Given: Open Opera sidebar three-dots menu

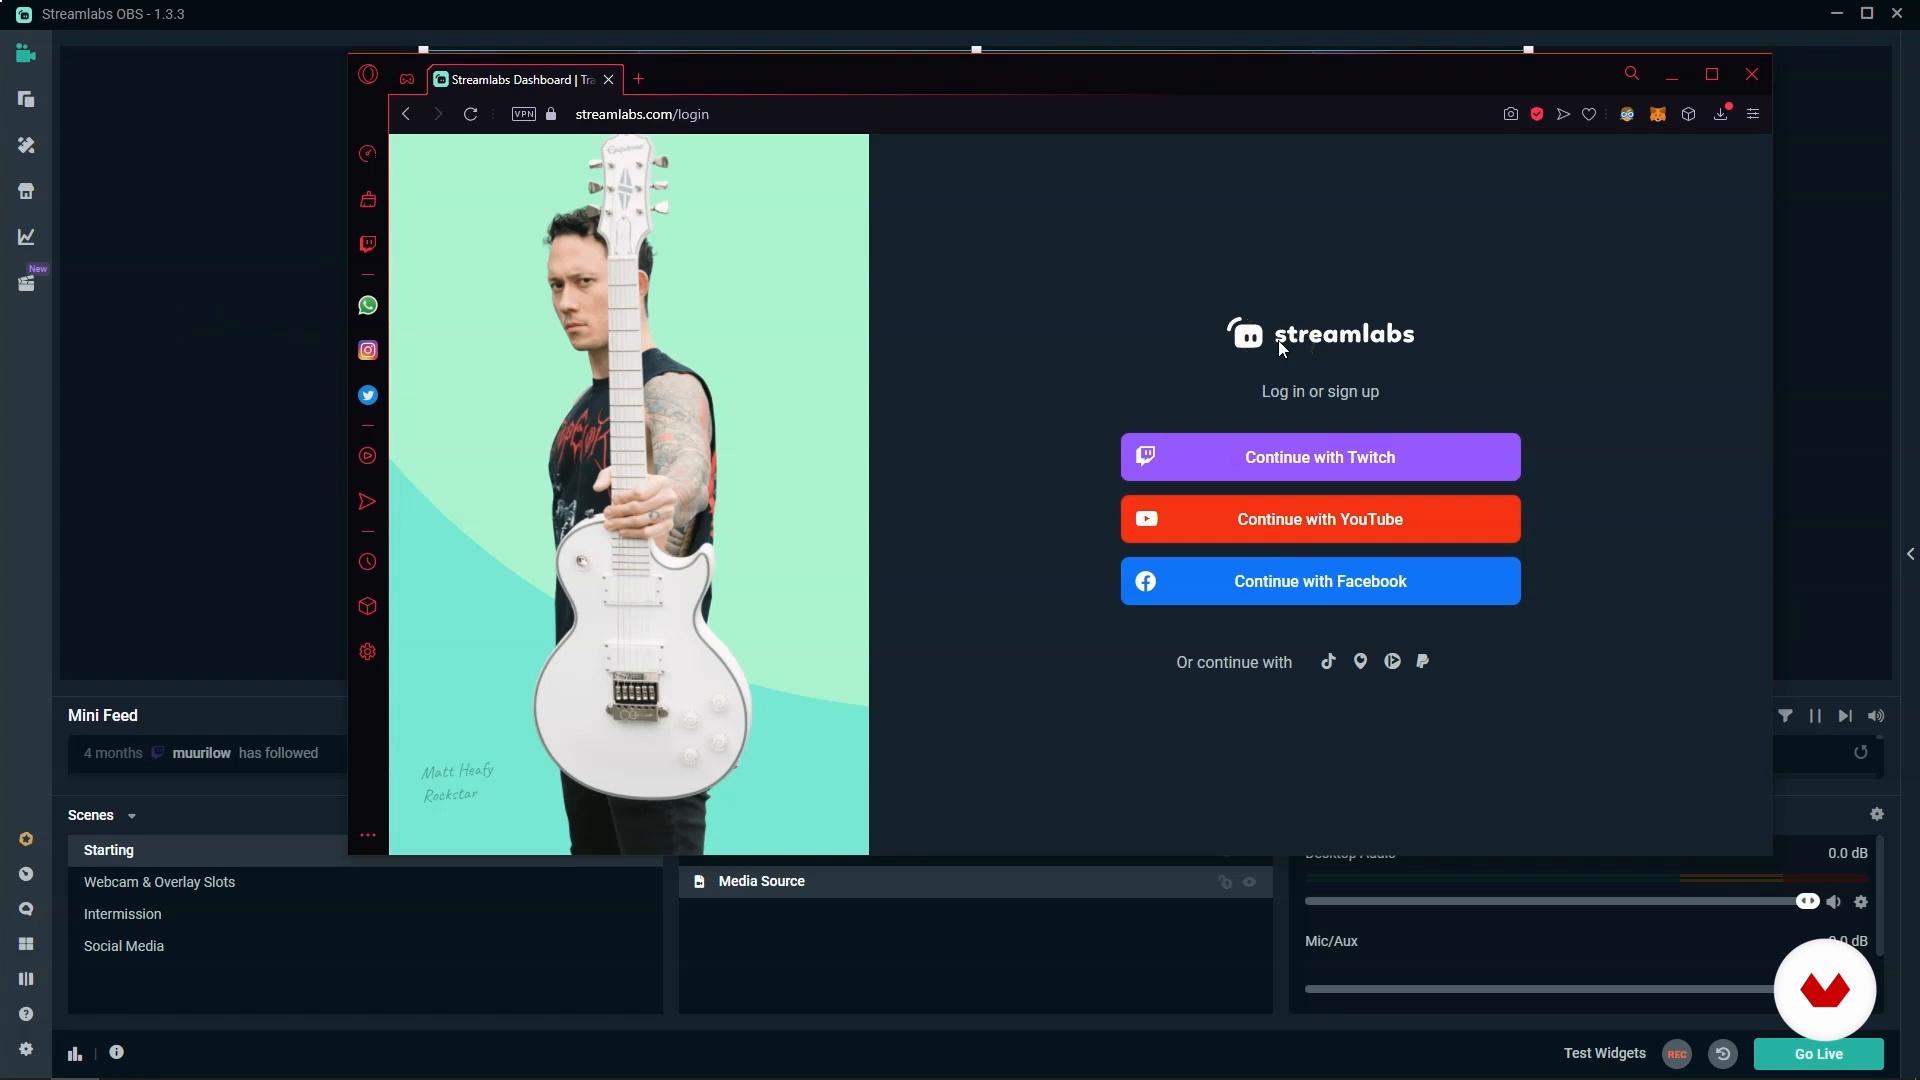Looking at the screenshot, I should click(x=368, y=835).
